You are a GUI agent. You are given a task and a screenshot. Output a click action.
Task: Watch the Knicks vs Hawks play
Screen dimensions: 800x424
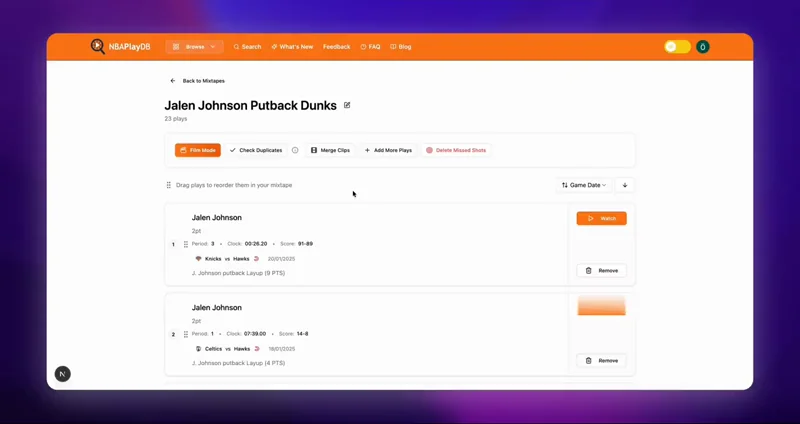(602, 218)
